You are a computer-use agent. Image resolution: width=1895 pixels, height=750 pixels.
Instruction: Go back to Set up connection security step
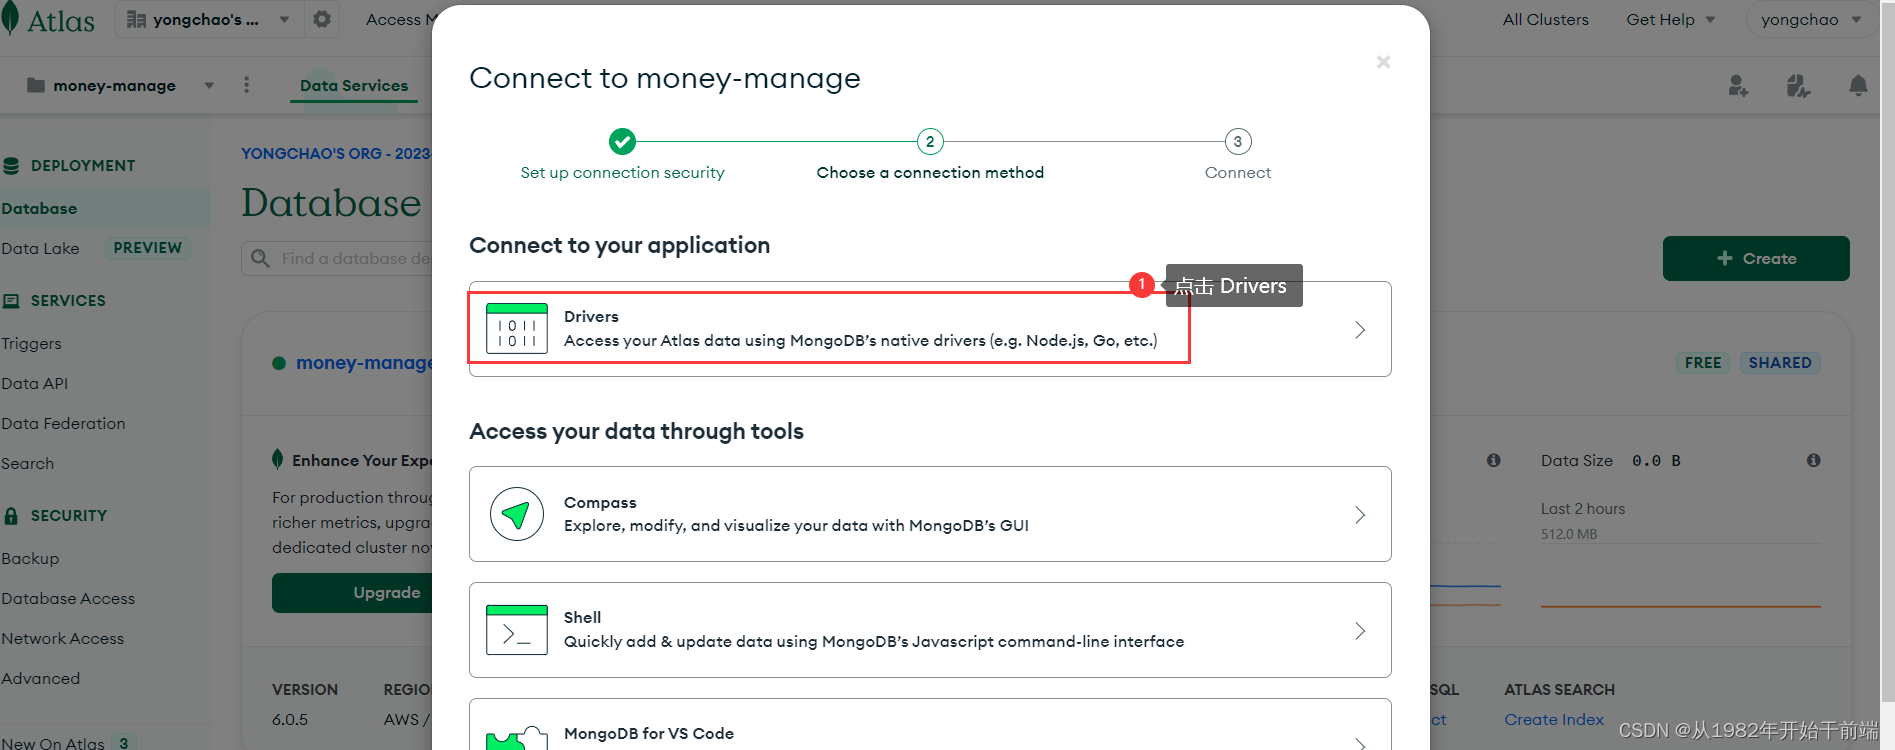pyautogui.click(x=622, y=155)
